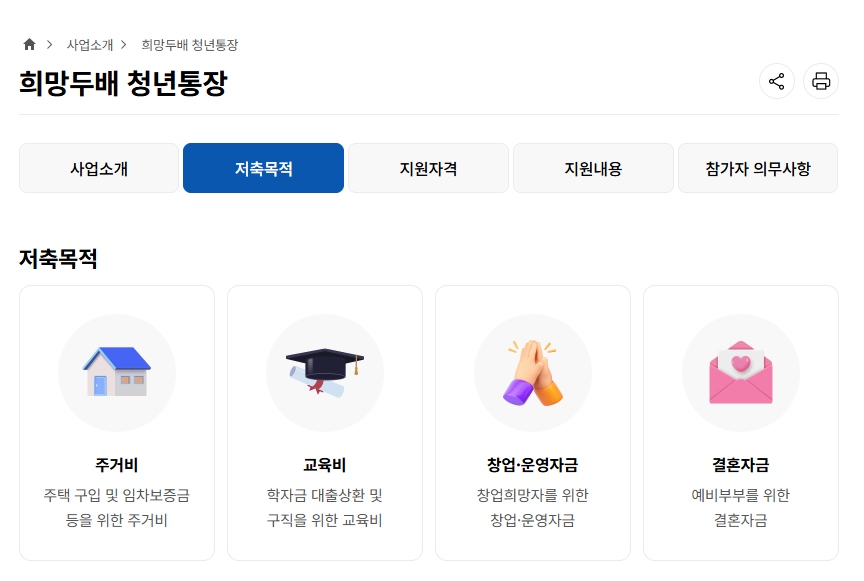Click the 주거비 card title

[x=116, y=464]
